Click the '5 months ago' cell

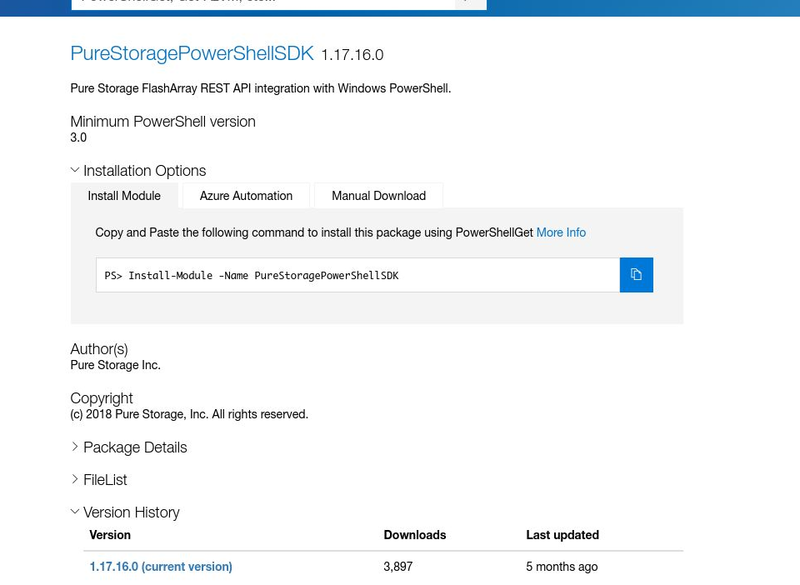562,567
